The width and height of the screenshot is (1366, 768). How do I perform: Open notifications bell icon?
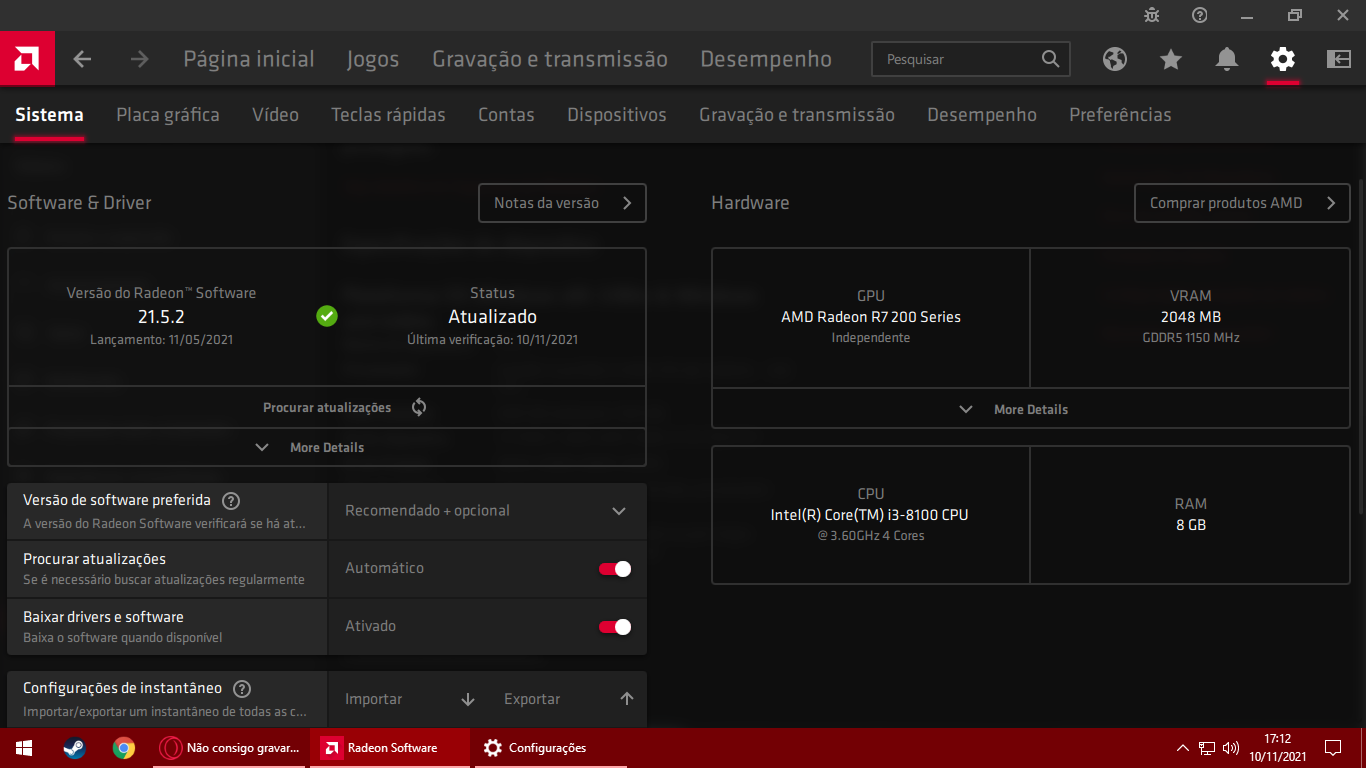(1227, 59)
